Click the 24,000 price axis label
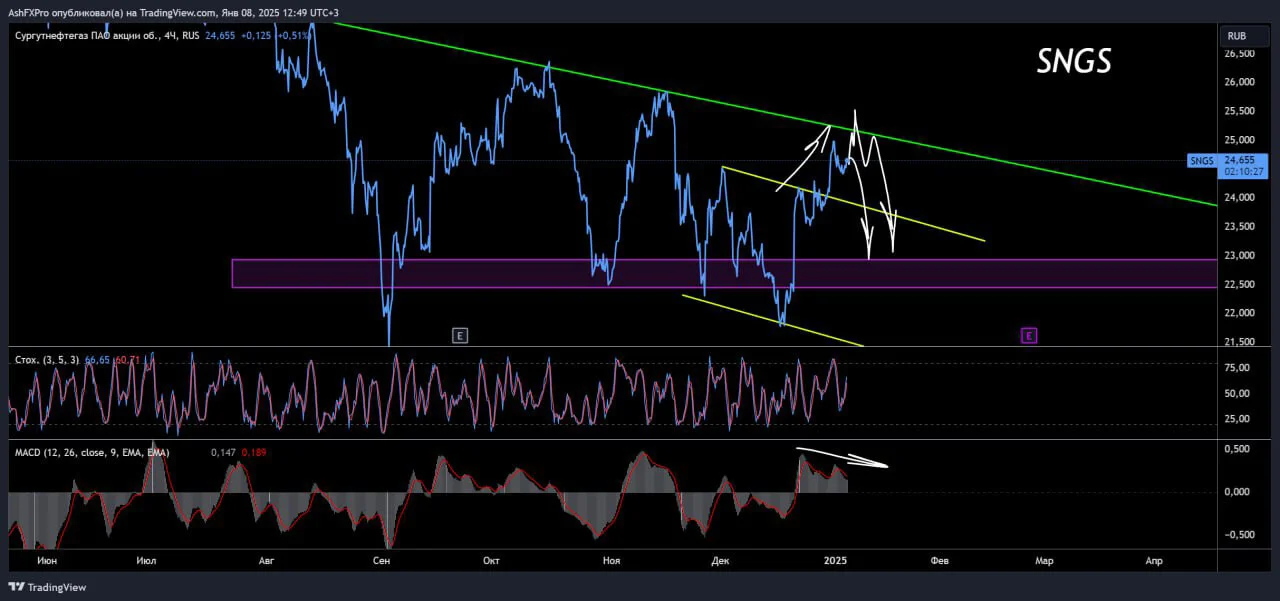 [x=1239, y=198]
